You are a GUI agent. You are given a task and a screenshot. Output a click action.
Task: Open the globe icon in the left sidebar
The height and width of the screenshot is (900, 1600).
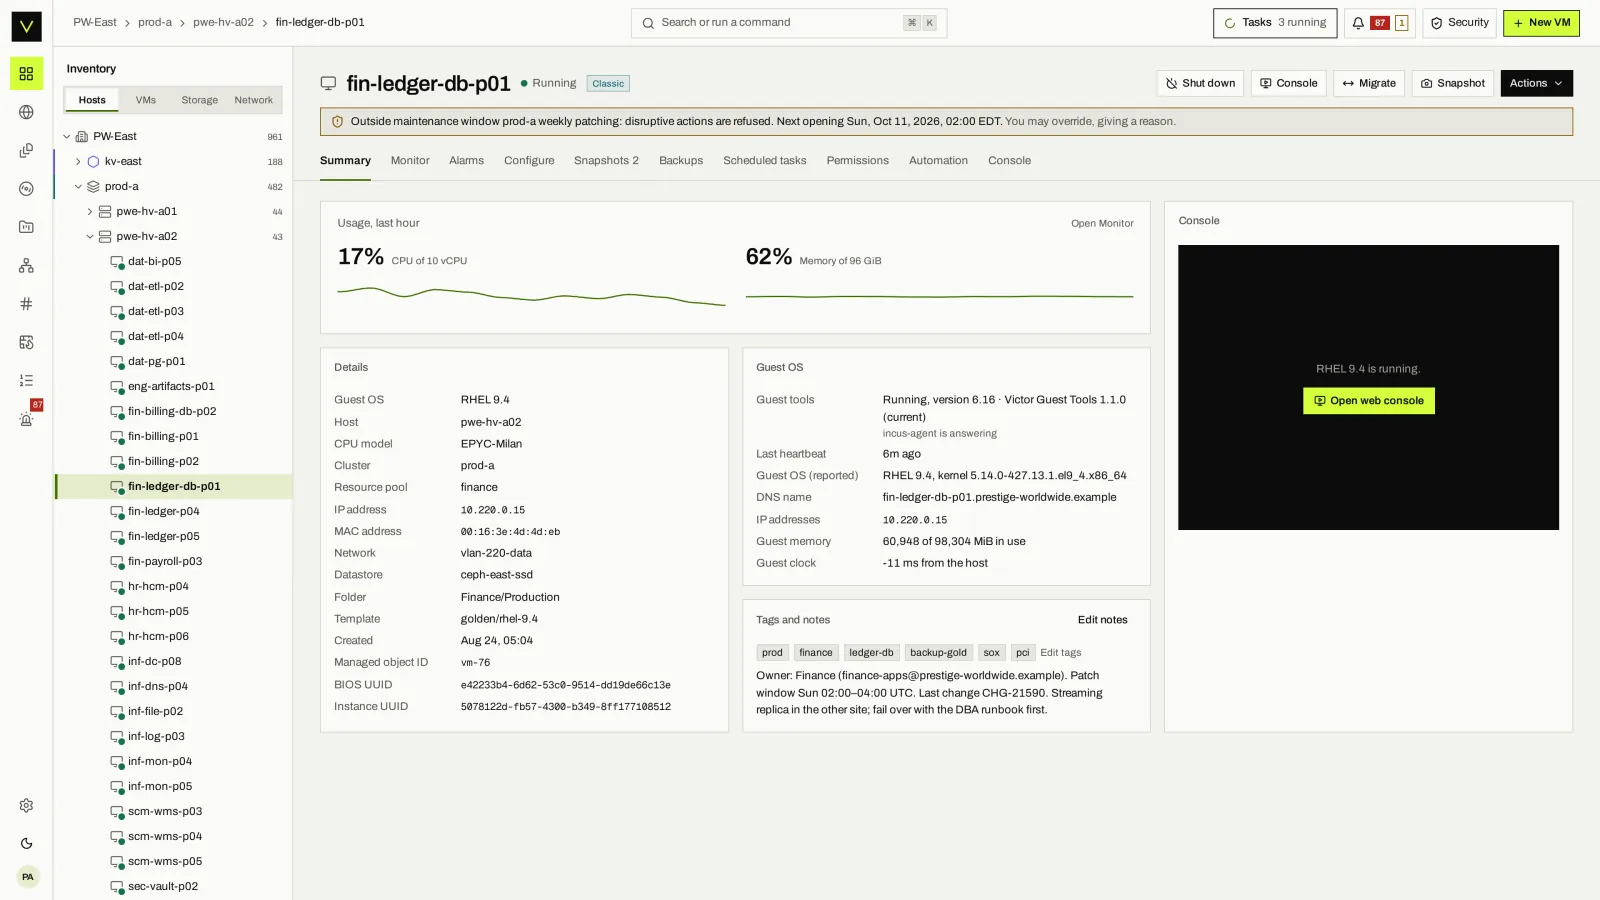click(26, 112)
